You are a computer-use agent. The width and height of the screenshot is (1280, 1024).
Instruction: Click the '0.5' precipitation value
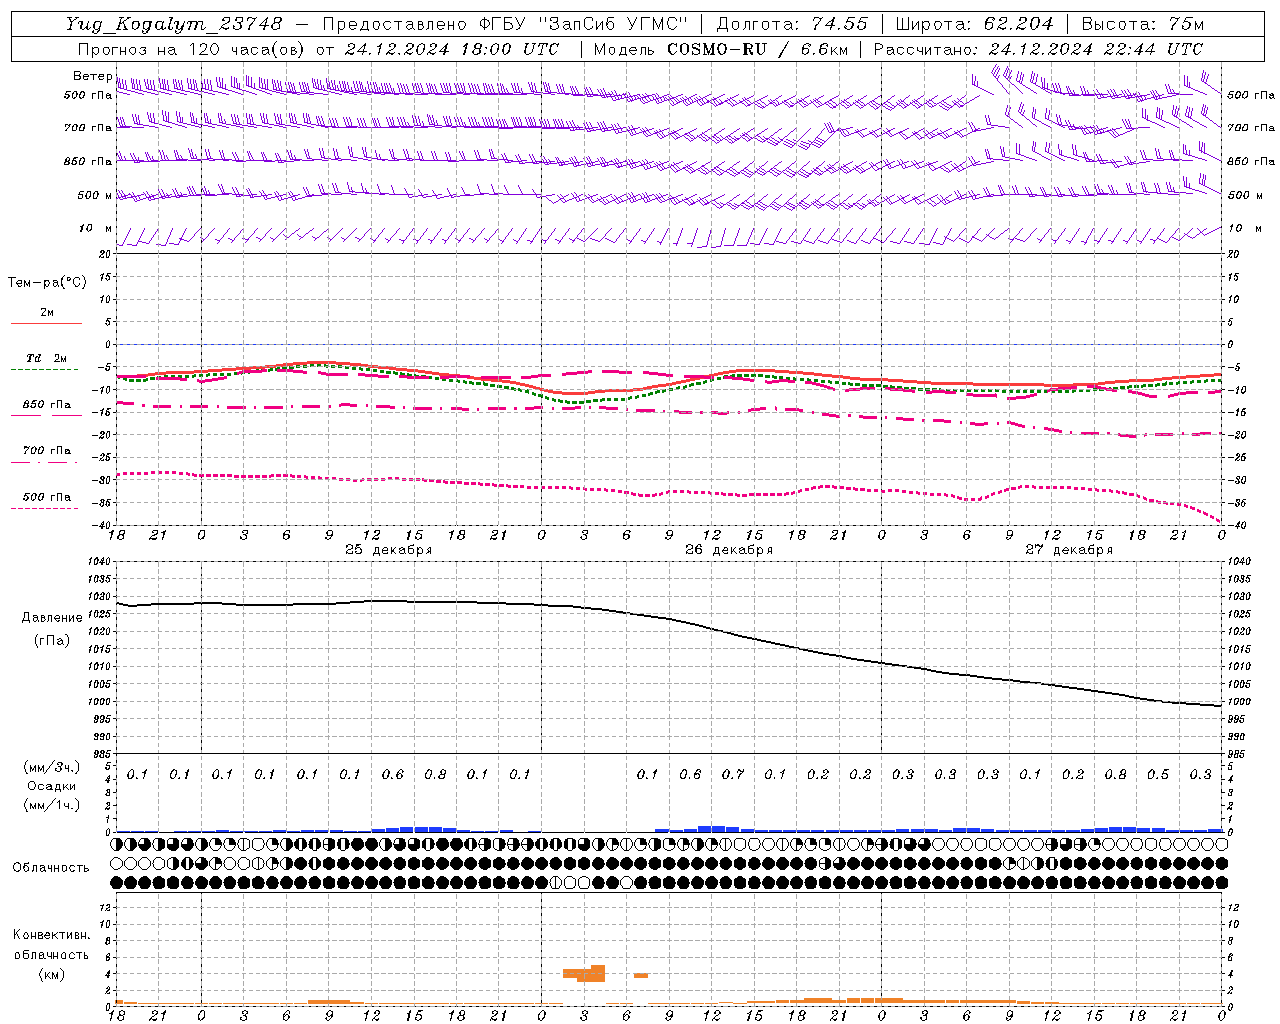point(1158,775)
